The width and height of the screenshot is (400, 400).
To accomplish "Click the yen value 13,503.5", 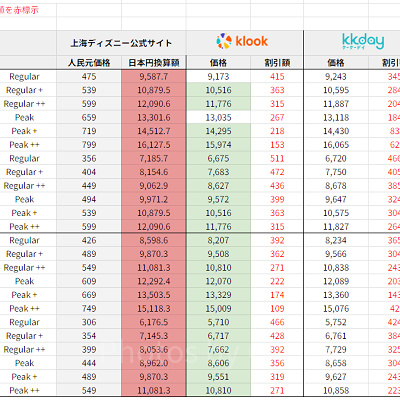I will [x=154, y=295].
